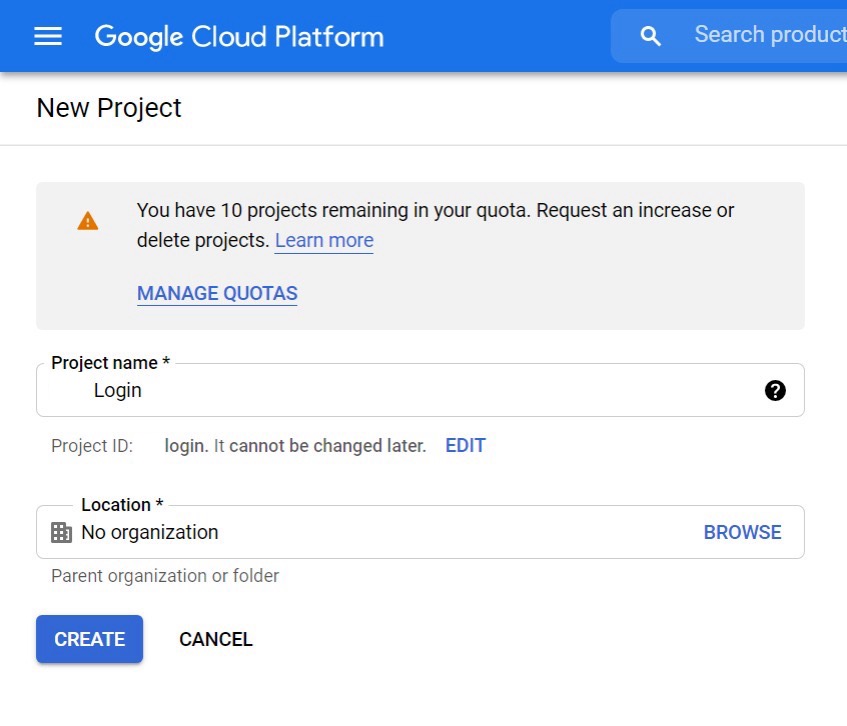Browse for a parent location
The width and height of the screenshot is (847, 726).
(x=742, y=532)
